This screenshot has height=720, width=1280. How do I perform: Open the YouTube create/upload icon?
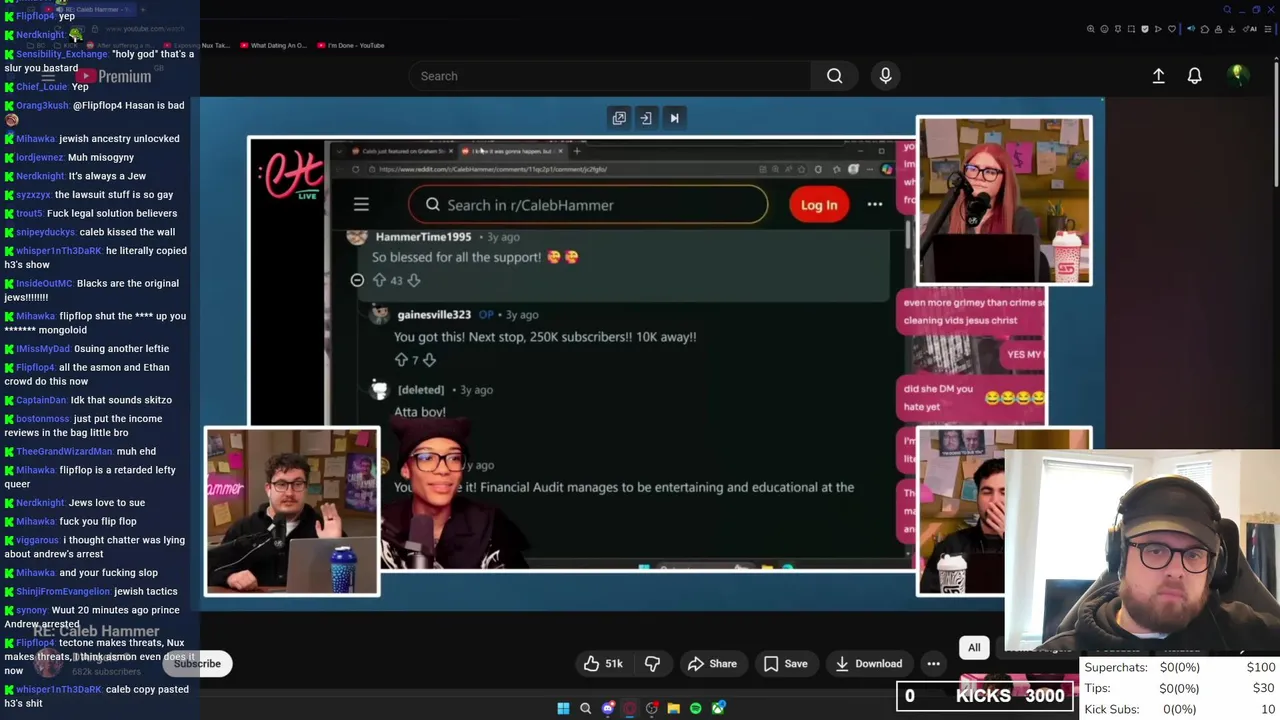coord(1158,75)
